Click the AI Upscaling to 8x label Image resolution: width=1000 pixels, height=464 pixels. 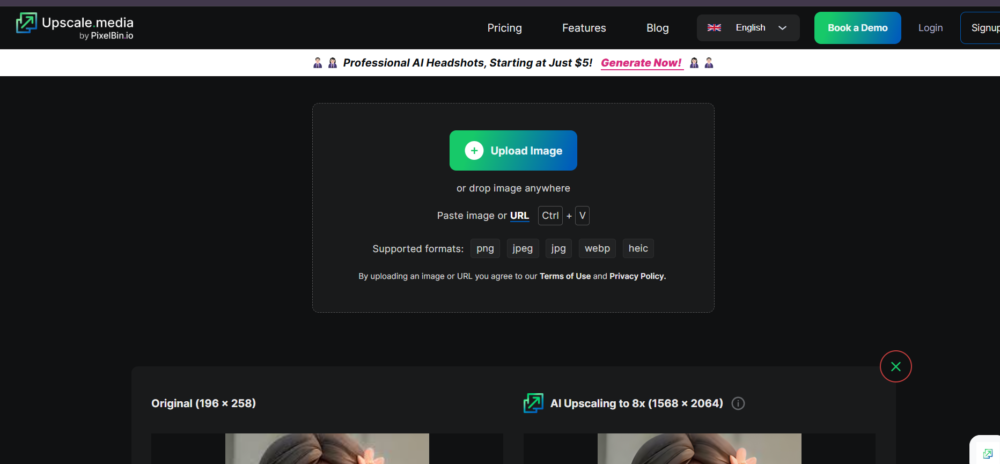point(636,403)
